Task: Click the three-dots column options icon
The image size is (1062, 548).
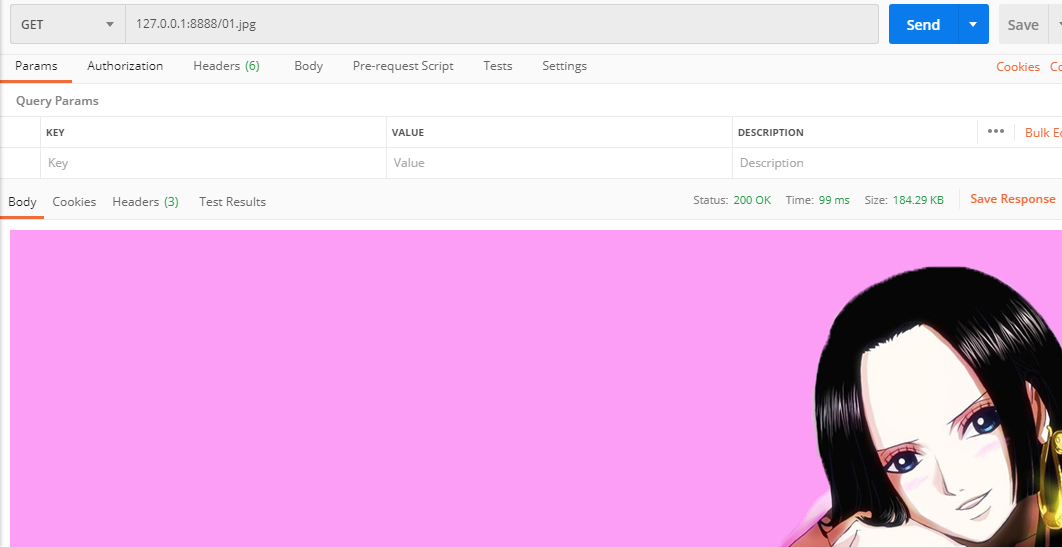Action: (x=996, y=131)
